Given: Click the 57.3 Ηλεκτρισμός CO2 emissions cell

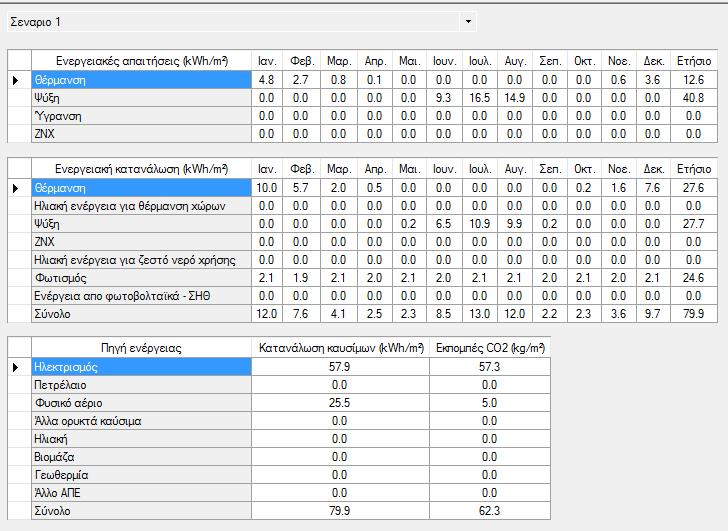Looking at the screenshot, I should (490, 367).
